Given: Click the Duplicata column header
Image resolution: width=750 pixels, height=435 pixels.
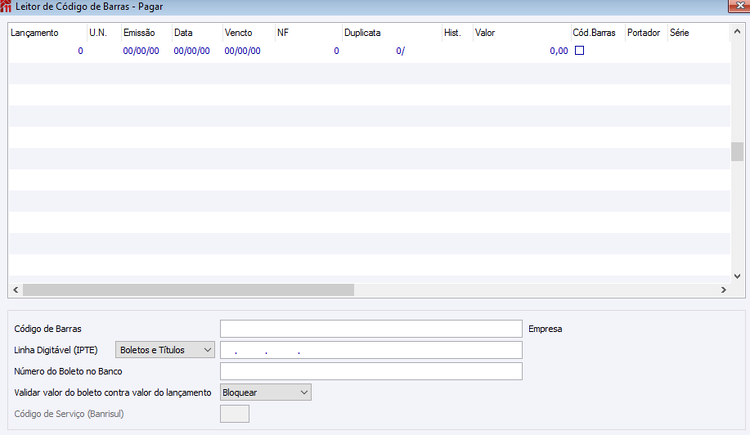Looking at the screenshot, I should click(x=392, y=33).
